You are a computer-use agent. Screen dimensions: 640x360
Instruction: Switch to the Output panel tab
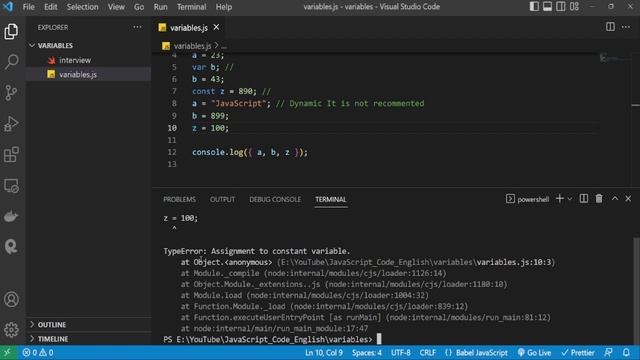tap(222, 199)
